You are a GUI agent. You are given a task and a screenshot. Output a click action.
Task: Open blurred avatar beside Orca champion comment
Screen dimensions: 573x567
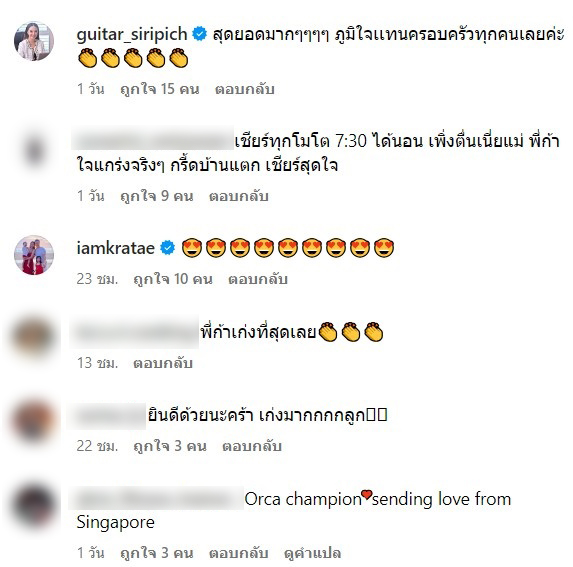point(34,506)
